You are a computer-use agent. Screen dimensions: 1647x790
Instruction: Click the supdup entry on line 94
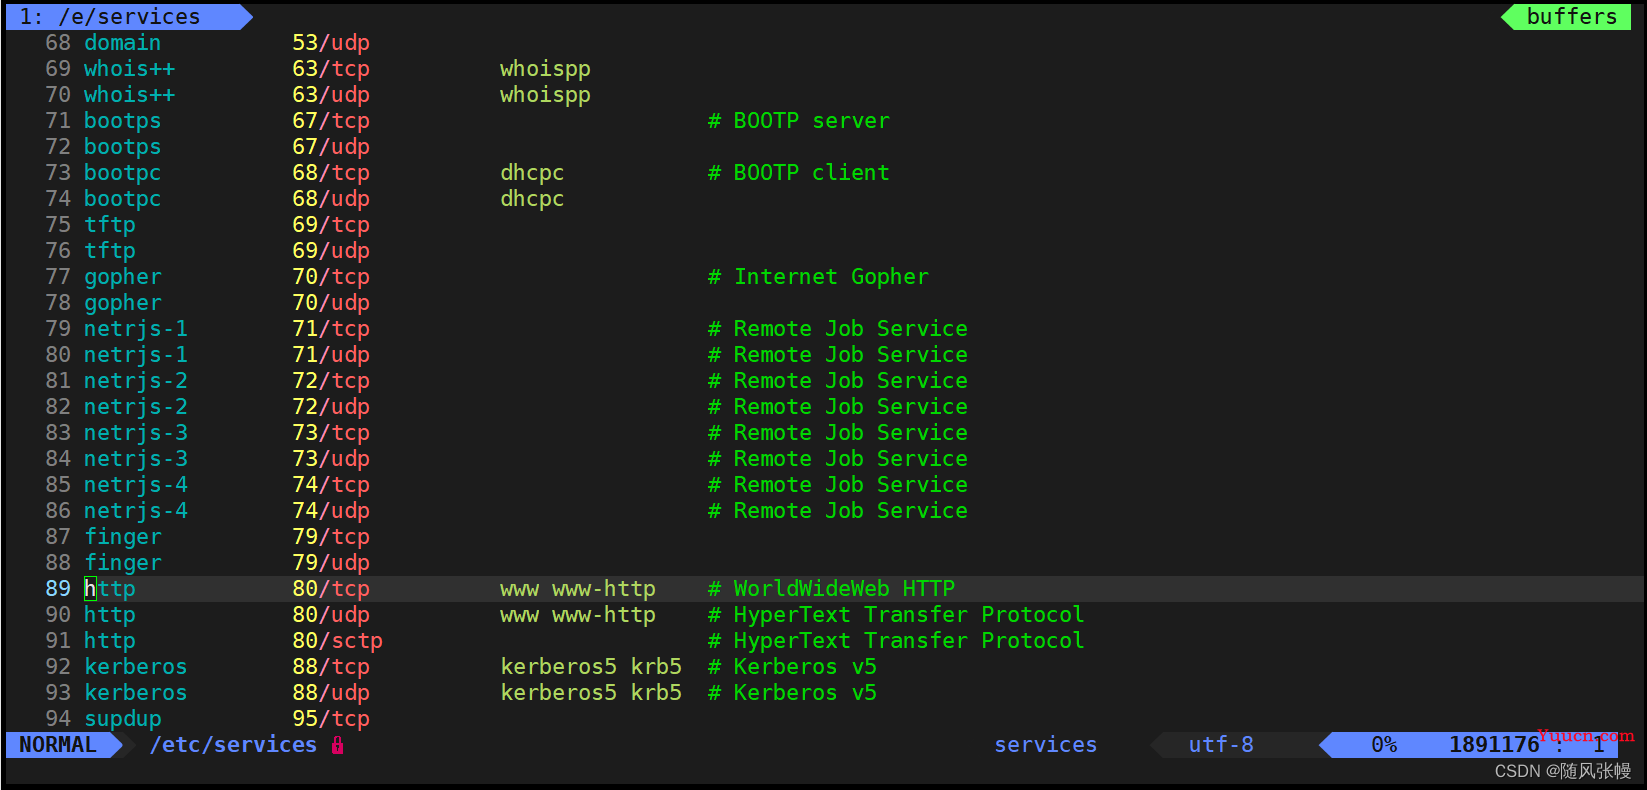(123, 719)
